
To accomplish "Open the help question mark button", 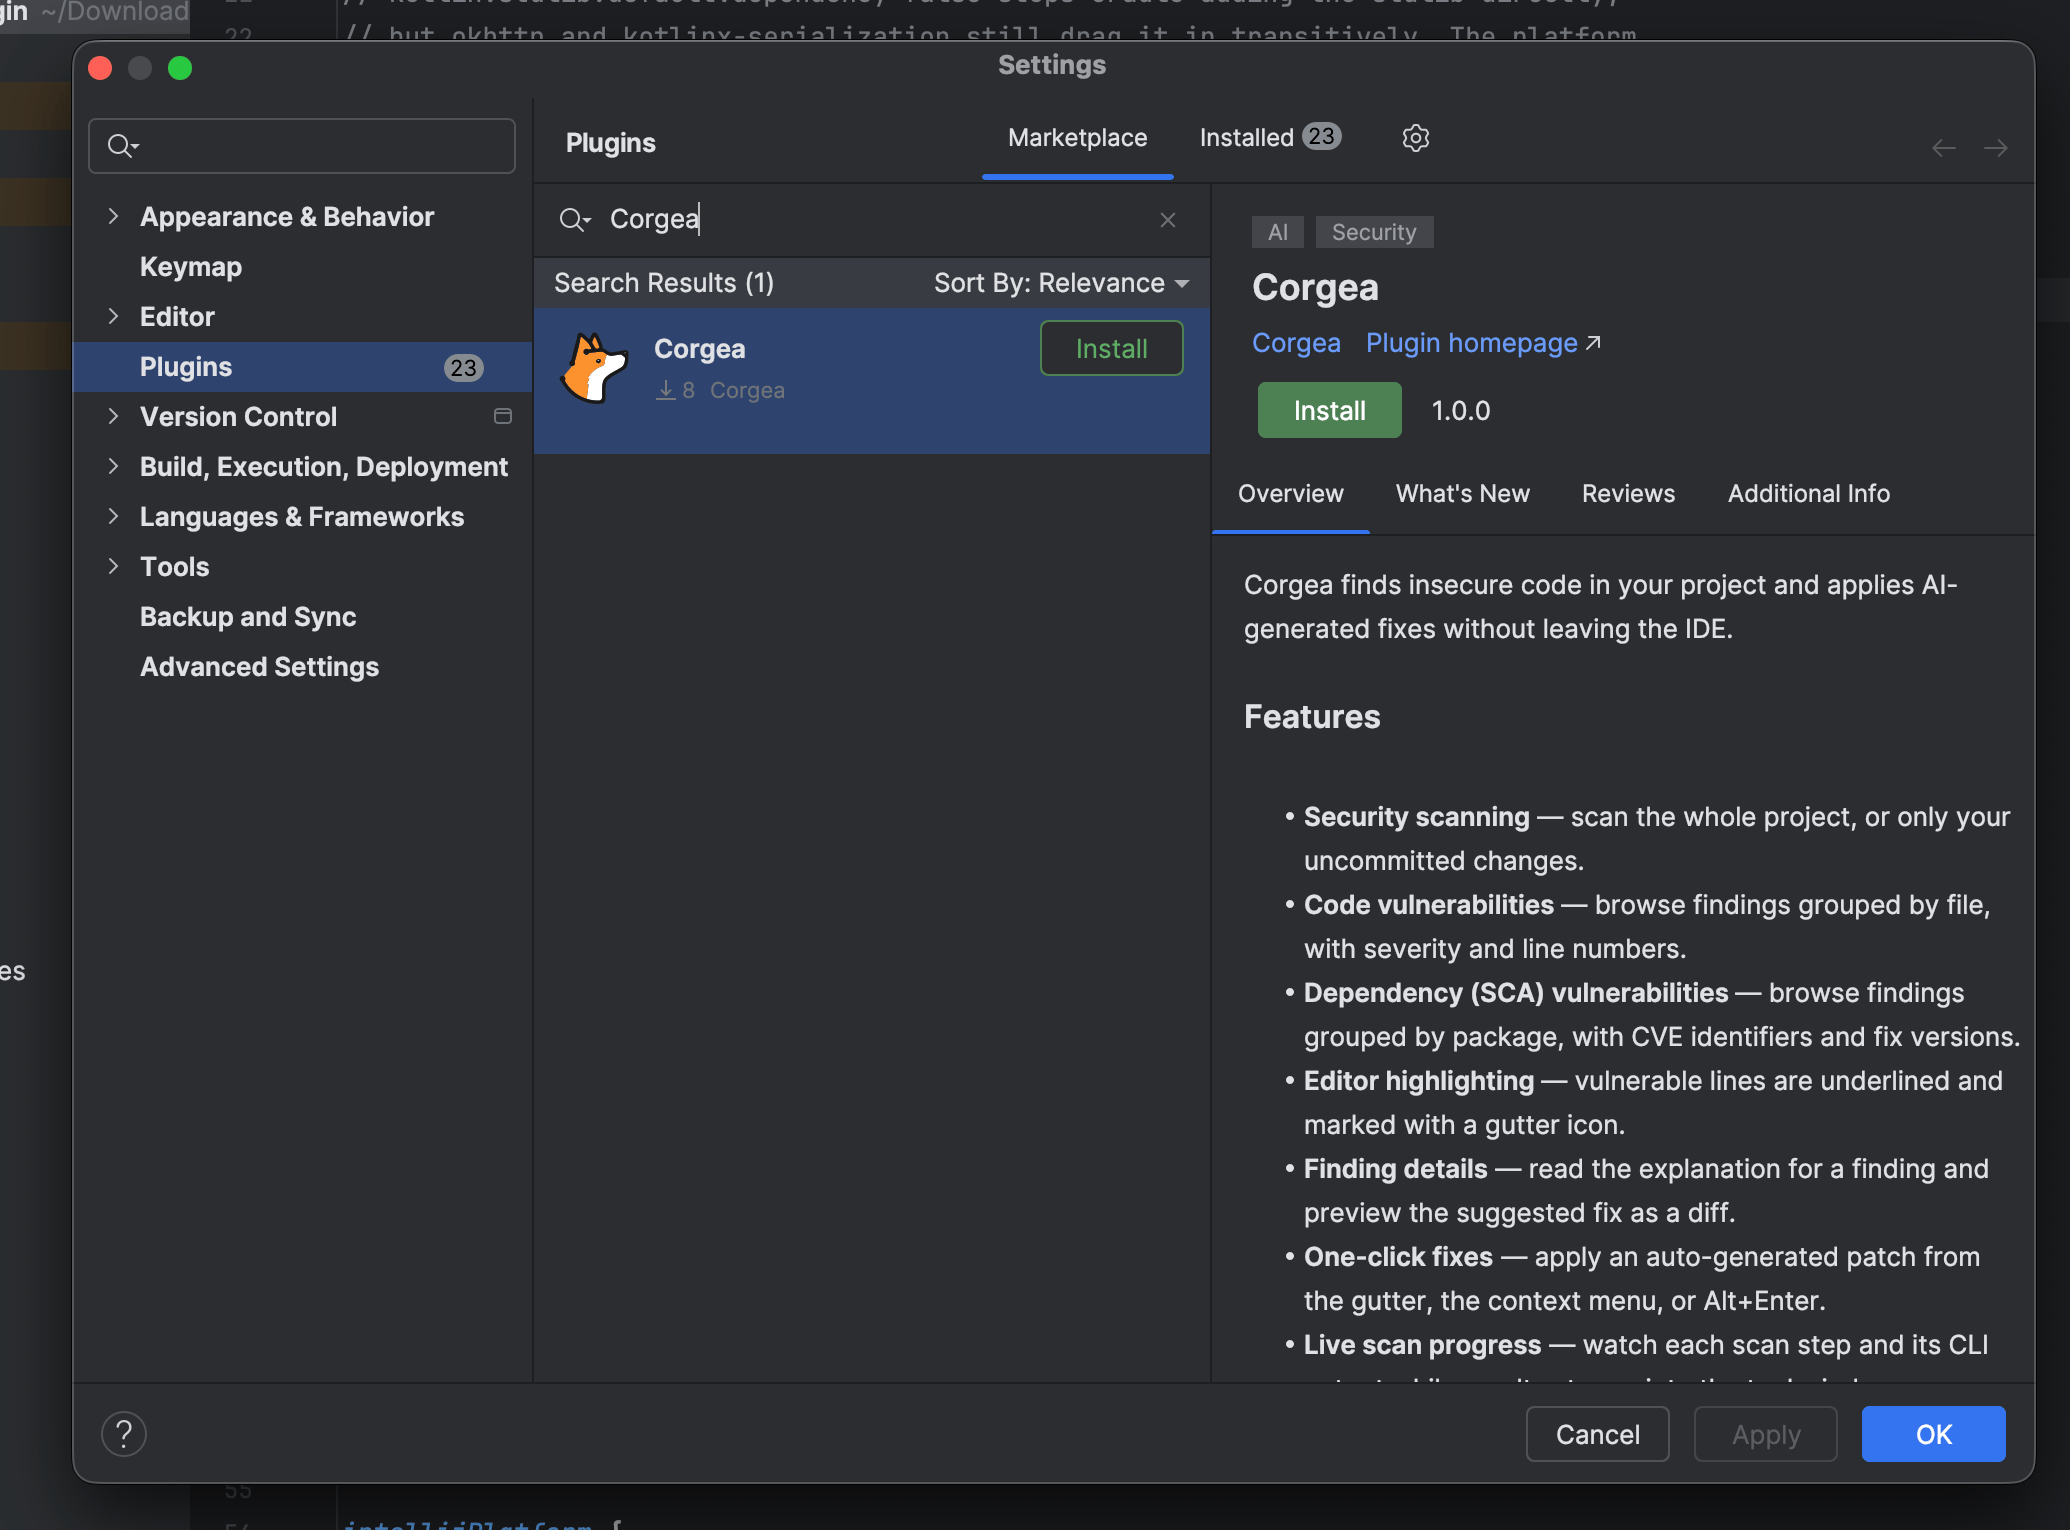I will [124, 1434].
